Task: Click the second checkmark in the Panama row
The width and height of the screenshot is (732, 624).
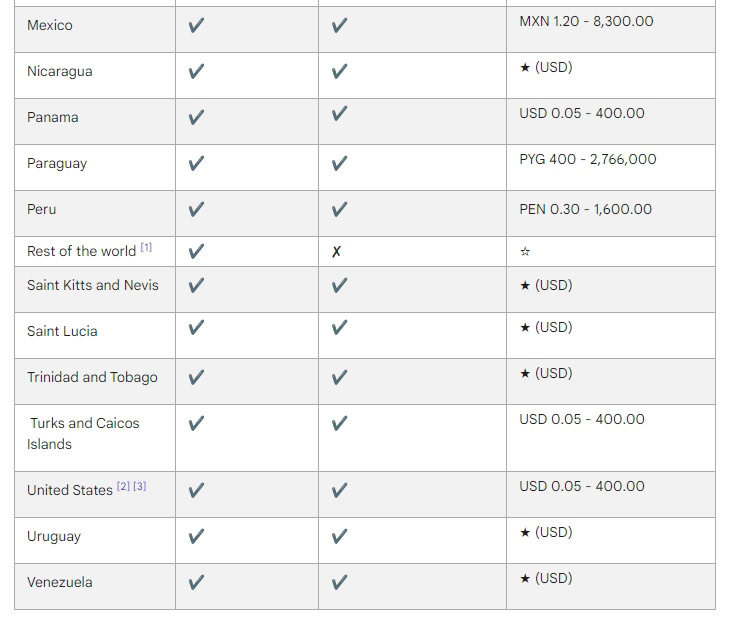Action: tap(339, 118)
